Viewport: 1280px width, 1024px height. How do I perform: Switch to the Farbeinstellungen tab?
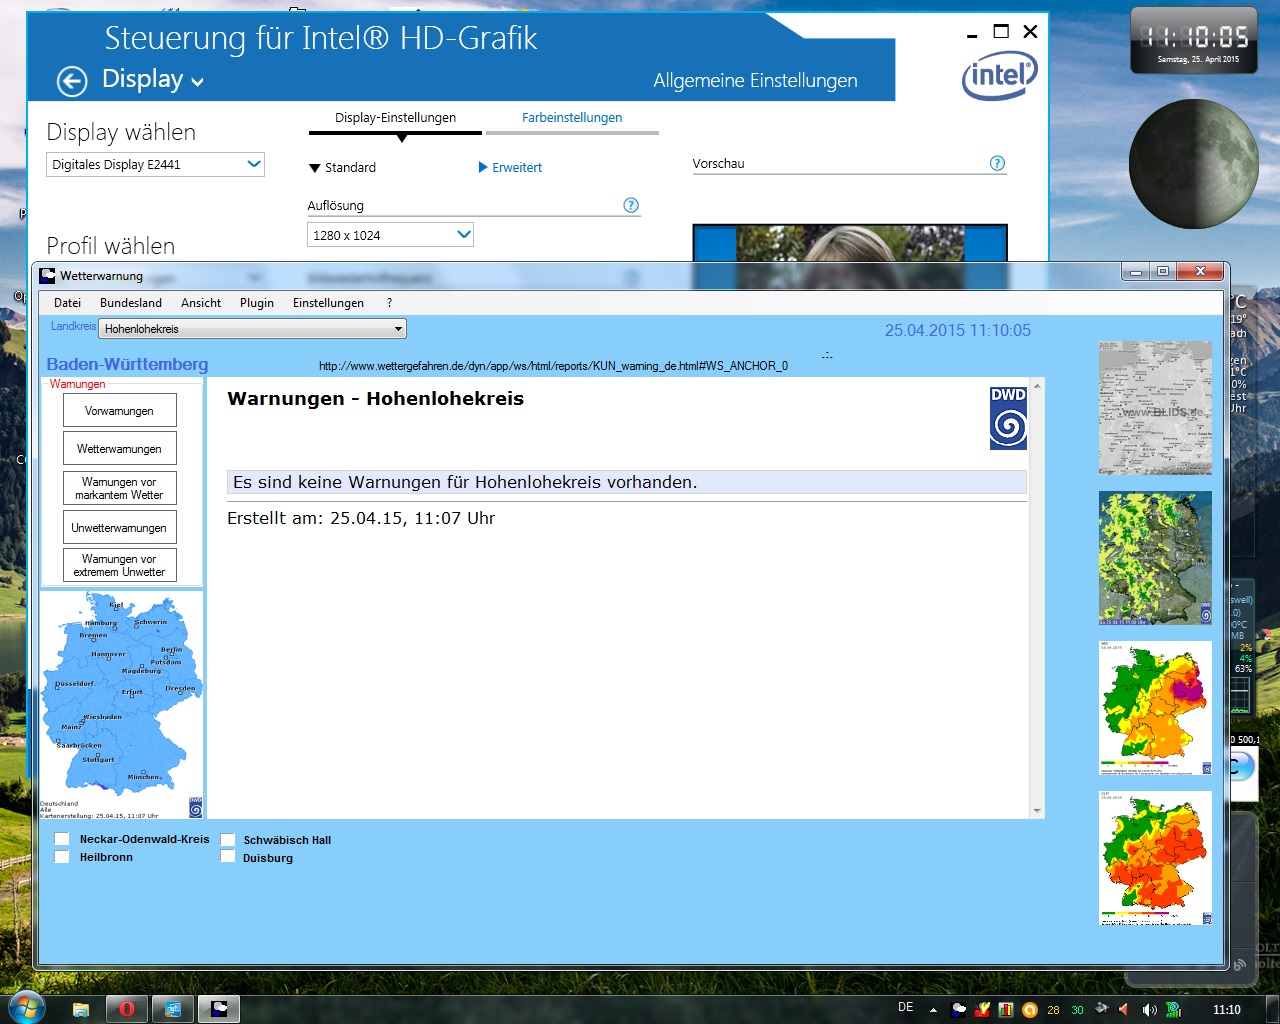[x=571, y=118]
